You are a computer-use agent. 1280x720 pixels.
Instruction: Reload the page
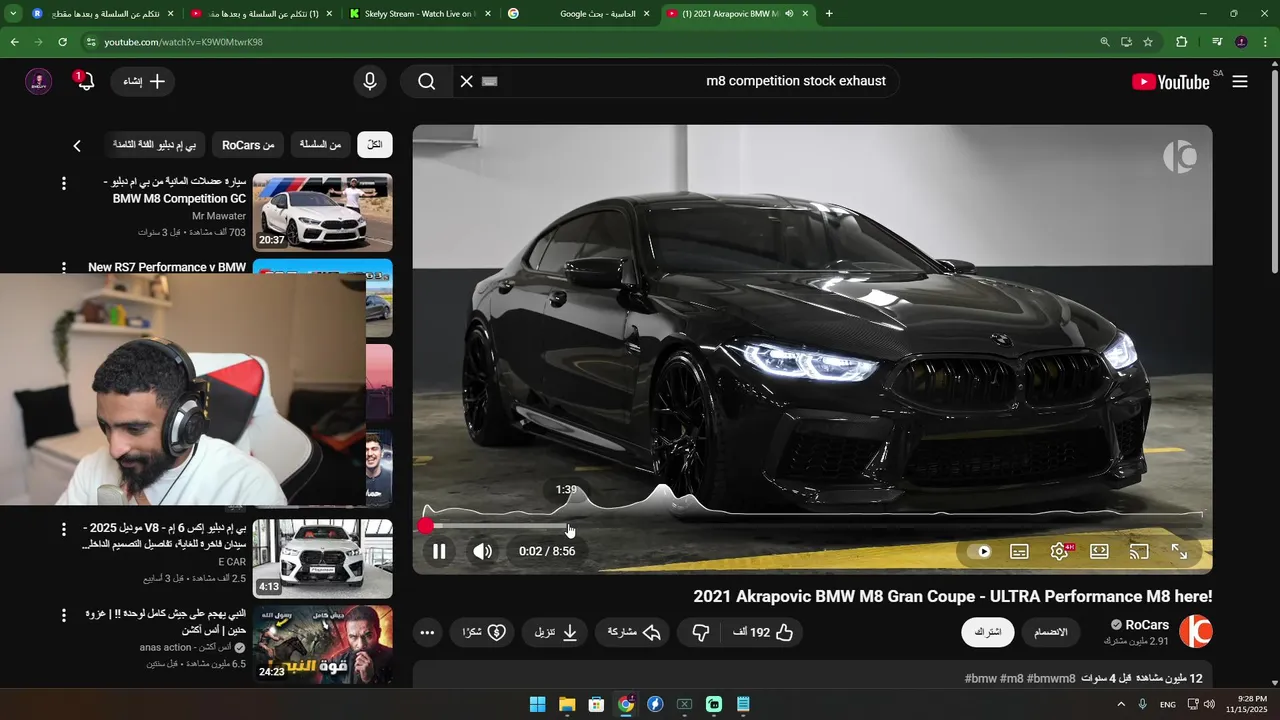pyautogui.click(x=62, y=42)
